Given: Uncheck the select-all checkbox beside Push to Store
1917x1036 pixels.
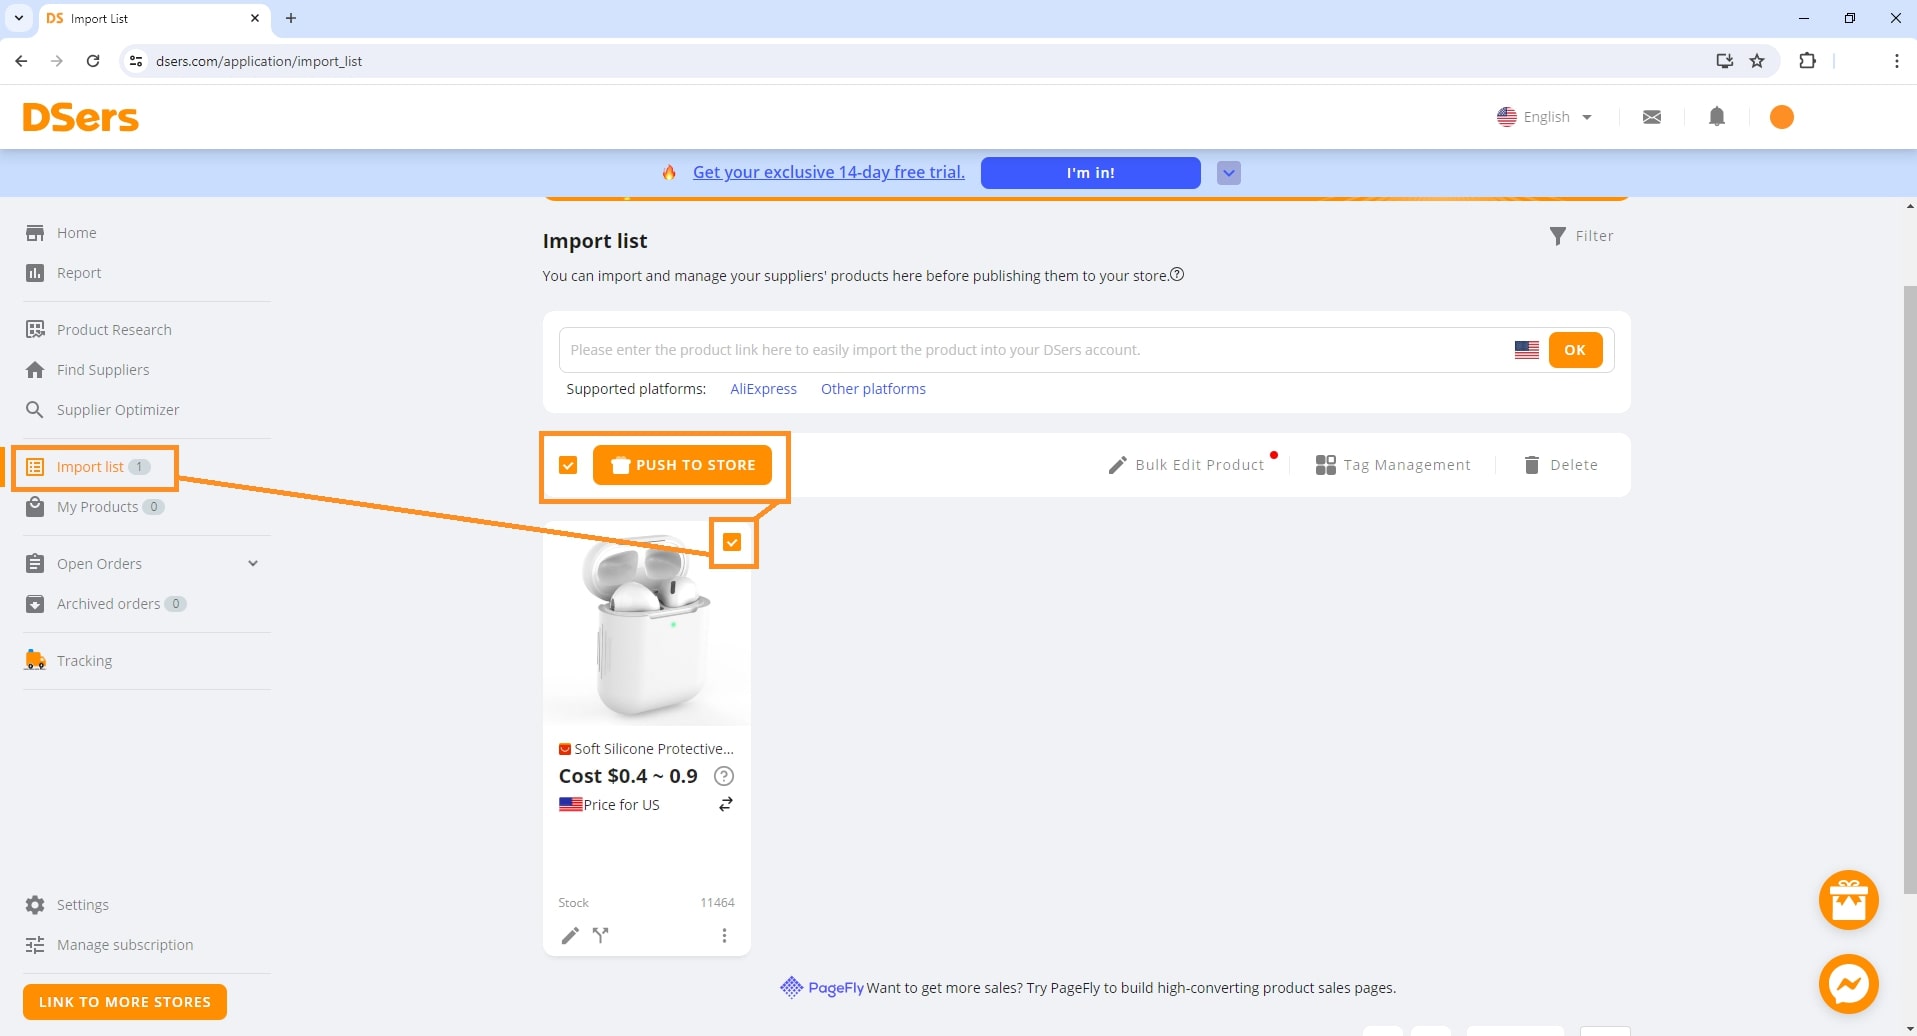Looking at the screenshot, I should click(x=567, y=464).
